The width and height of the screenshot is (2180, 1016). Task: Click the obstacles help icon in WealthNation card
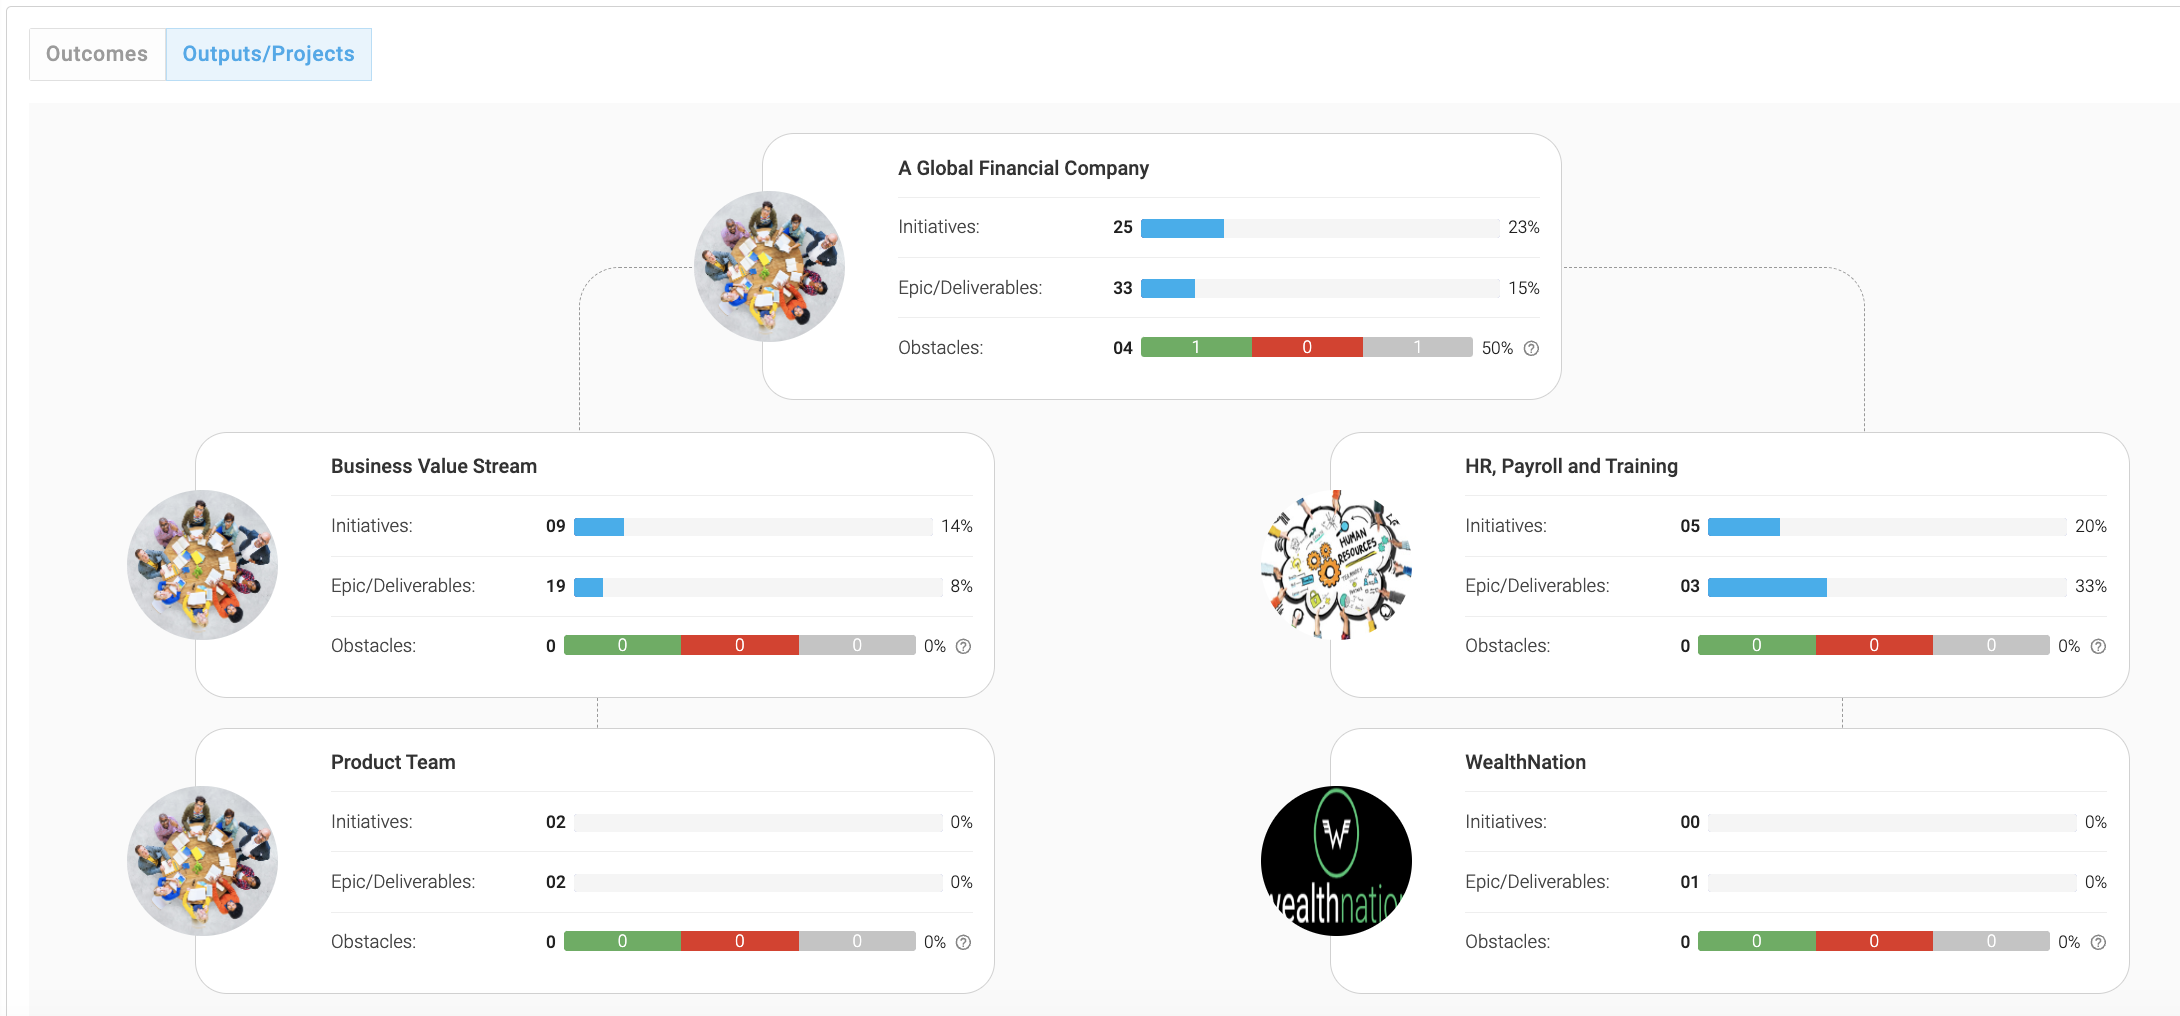(x=2098, y=942)
